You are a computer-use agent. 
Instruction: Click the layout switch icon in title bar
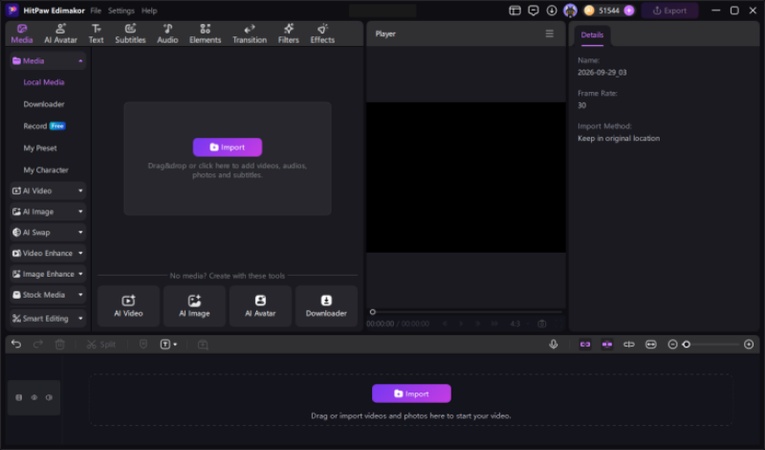515,10
